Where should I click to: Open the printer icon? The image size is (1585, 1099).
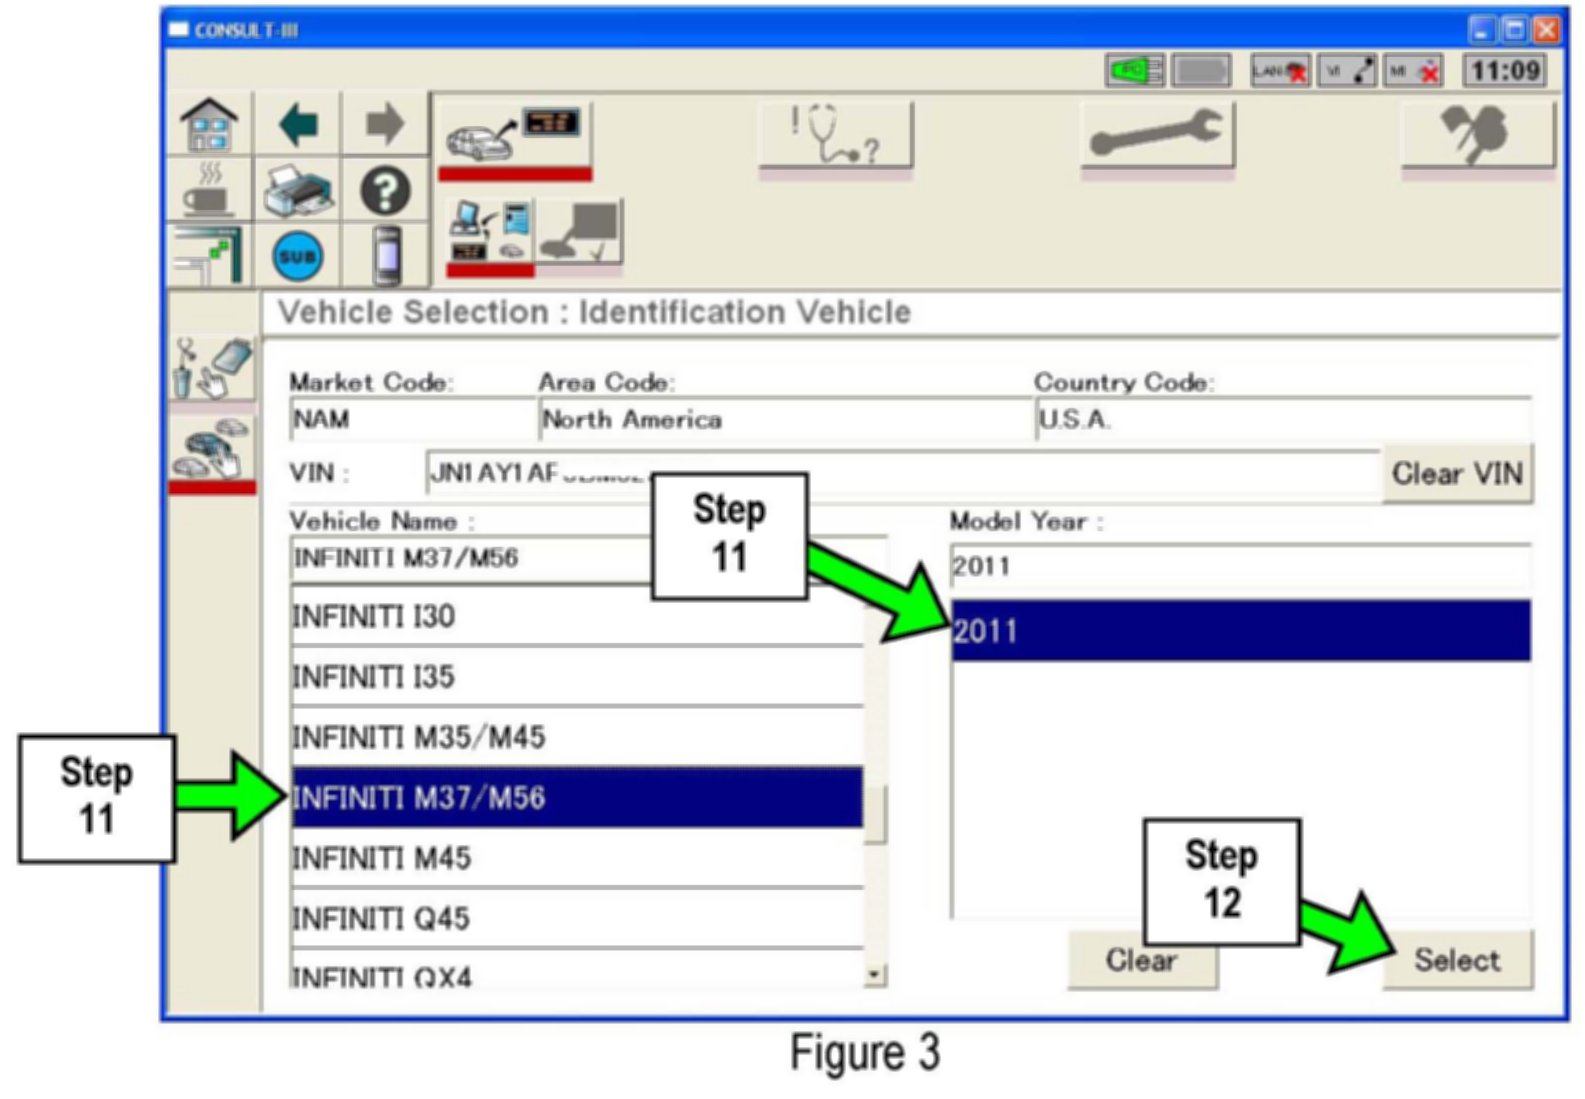click(298, 191)
